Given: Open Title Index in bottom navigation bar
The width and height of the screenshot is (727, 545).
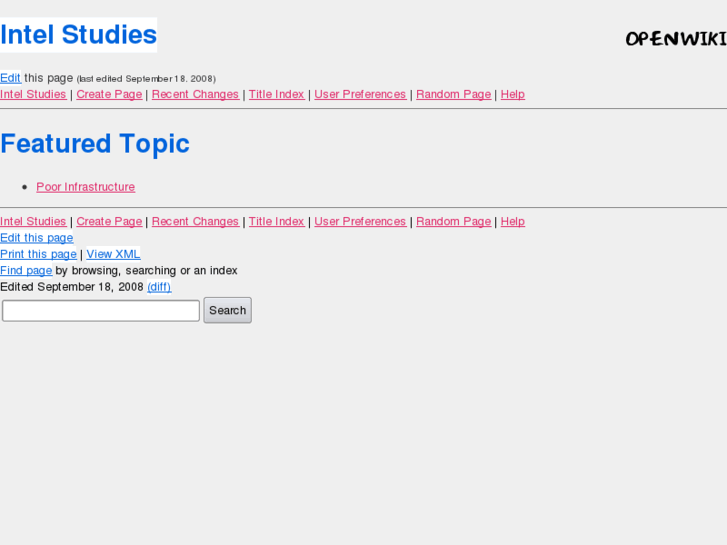Looking at the screenshot, I should coord(276,222).
